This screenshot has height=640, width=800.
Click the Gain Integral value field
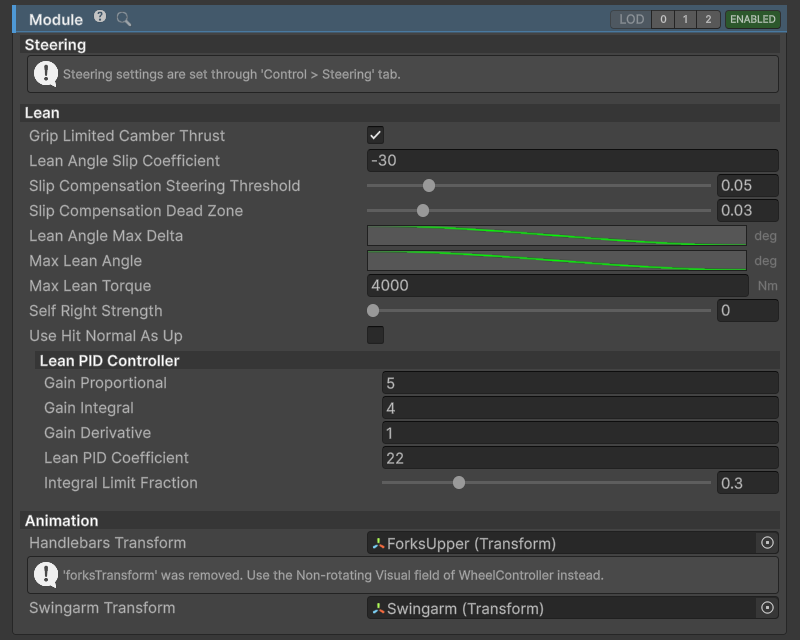click(x=580, y=408)
